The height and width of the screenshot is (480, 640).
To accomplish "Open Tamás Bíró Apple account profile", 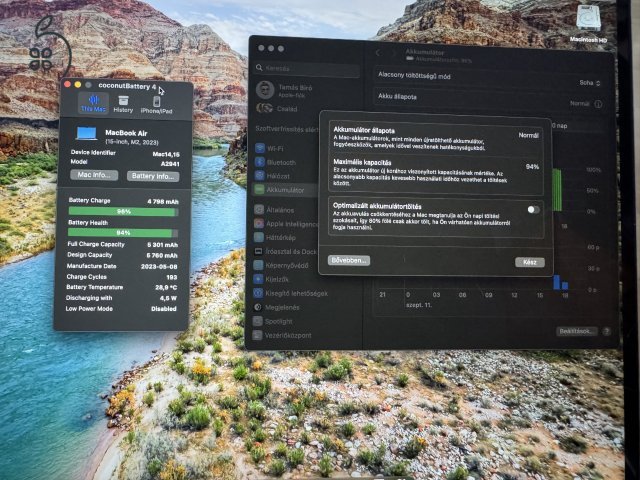I will [286, 90].
